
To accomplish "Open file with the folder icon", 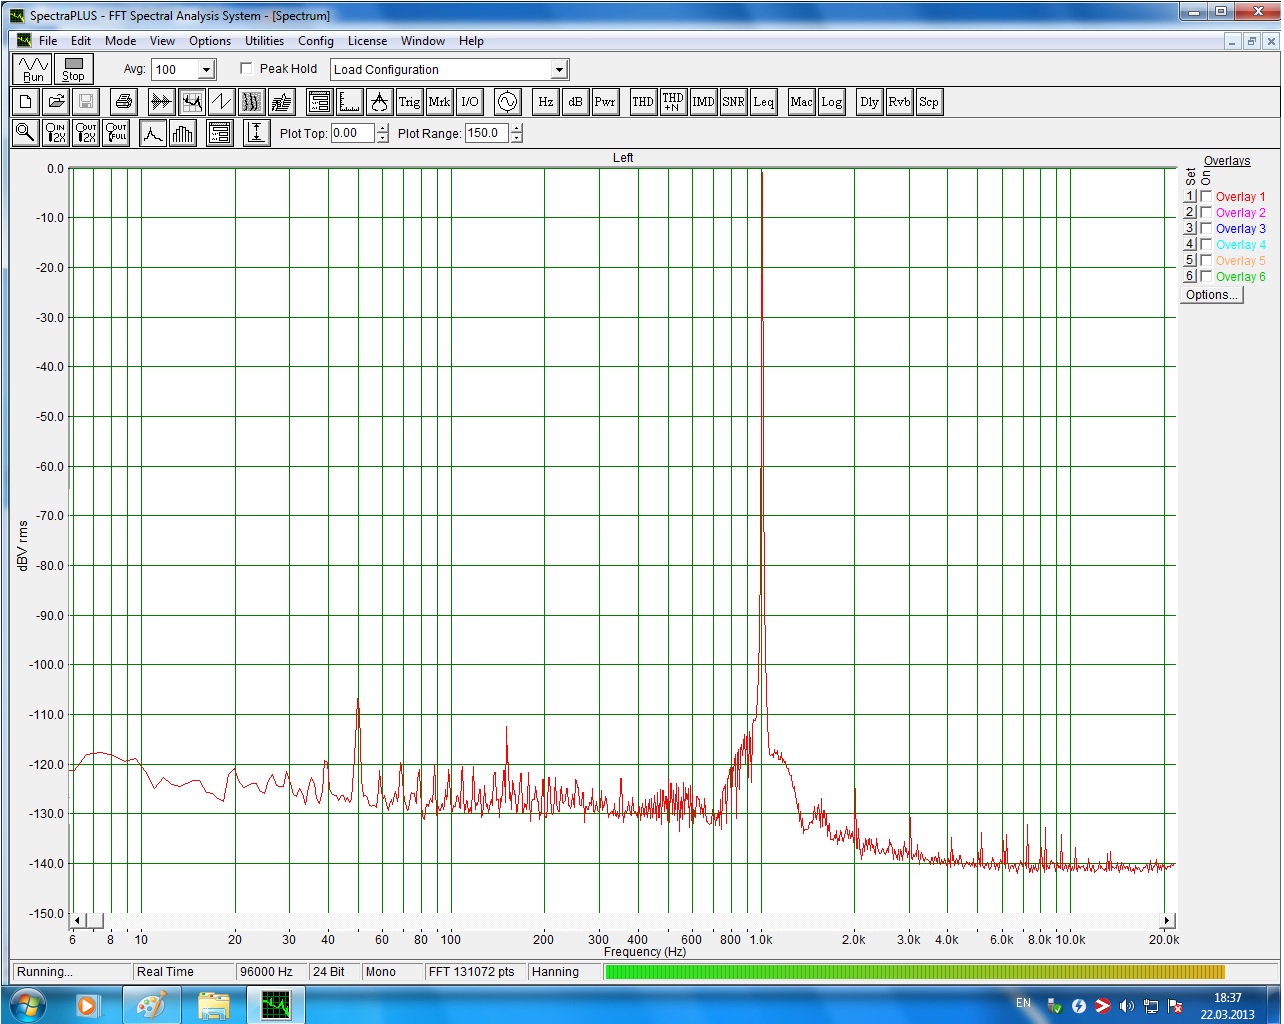I will [x=56, y=102].
